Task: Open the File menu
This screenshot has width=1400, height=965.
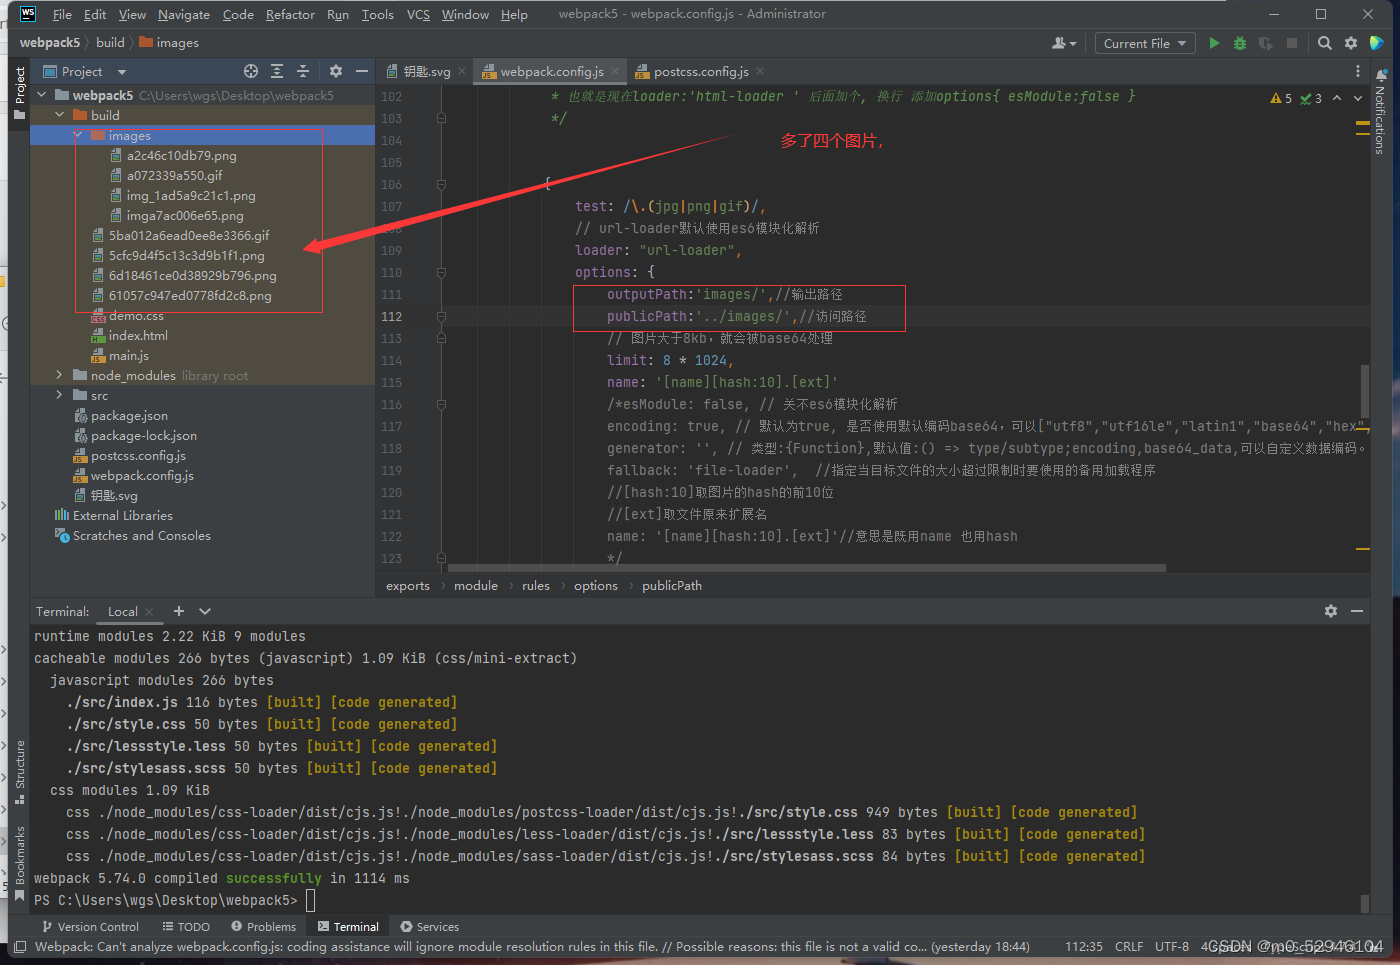Action: pos(62,14)
